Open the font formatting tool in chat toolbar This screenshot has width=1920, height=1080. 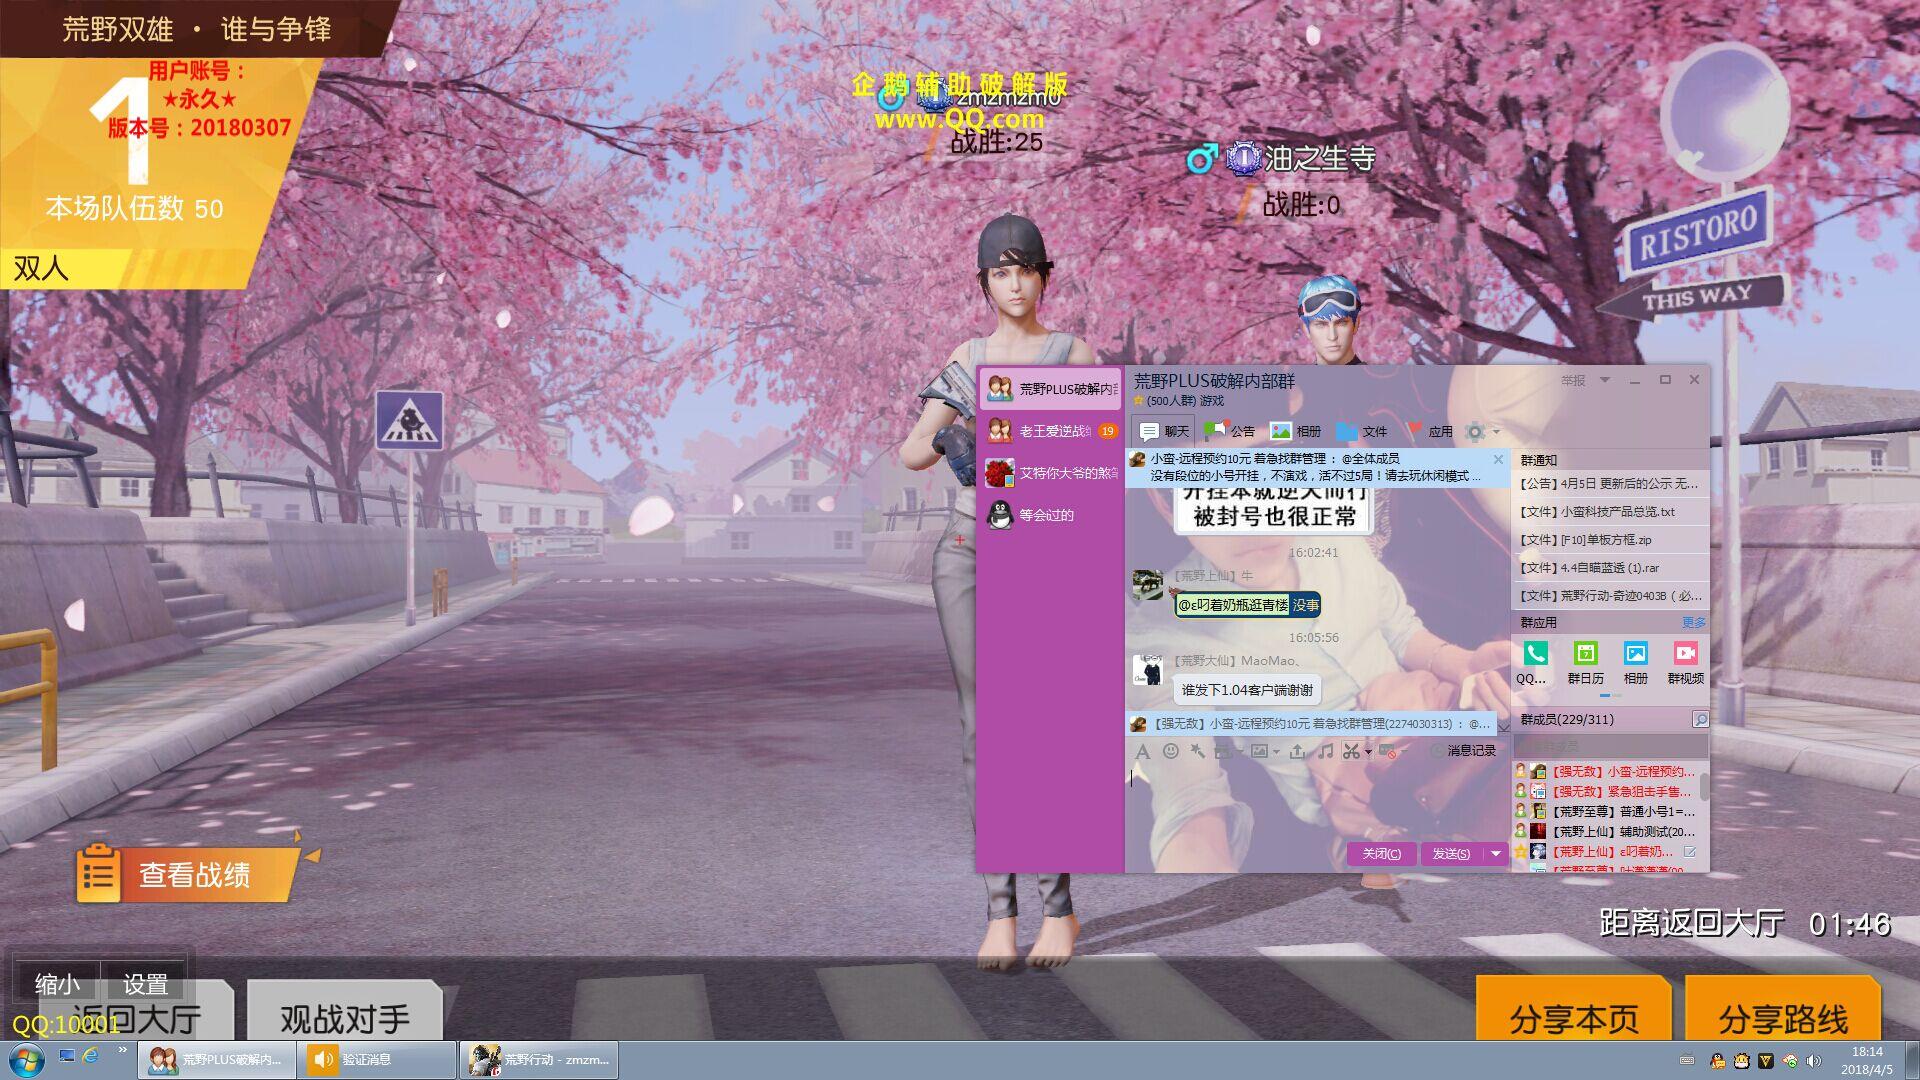pyautogui.click(x=1142, y=751)
